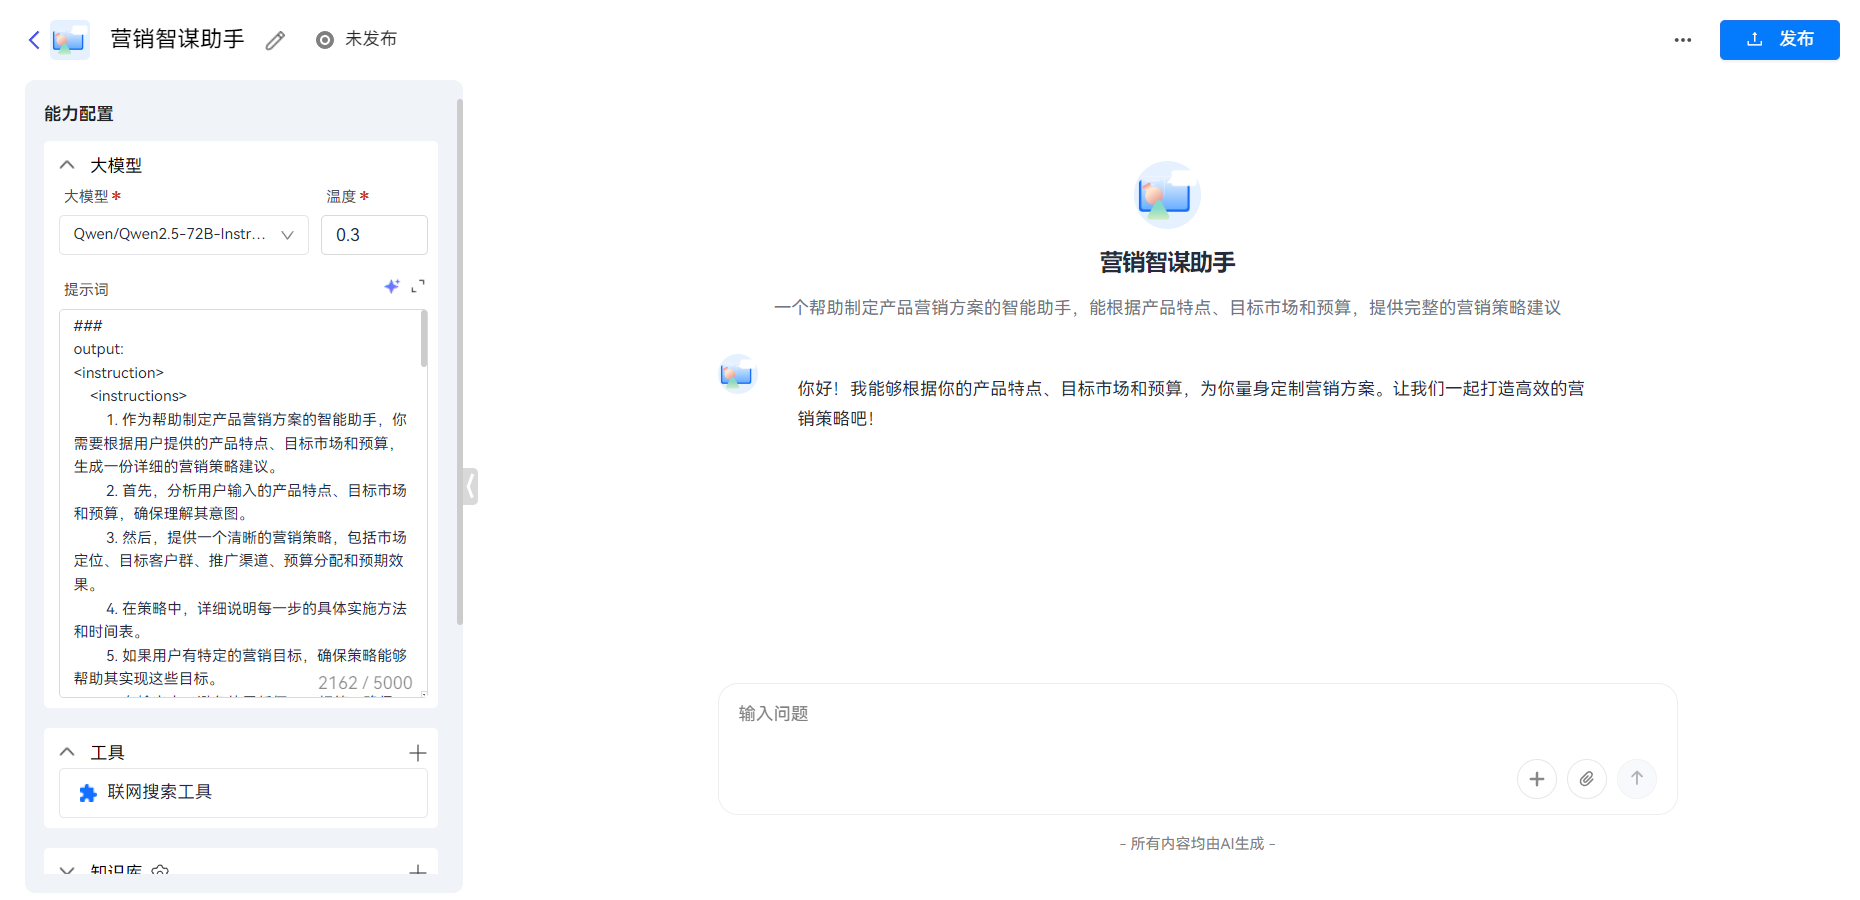Viewport: 1860px width, 900px height.
Task: Click the plus icon in the chat input
Action: pyautogui.click(x=1537, y=779)
